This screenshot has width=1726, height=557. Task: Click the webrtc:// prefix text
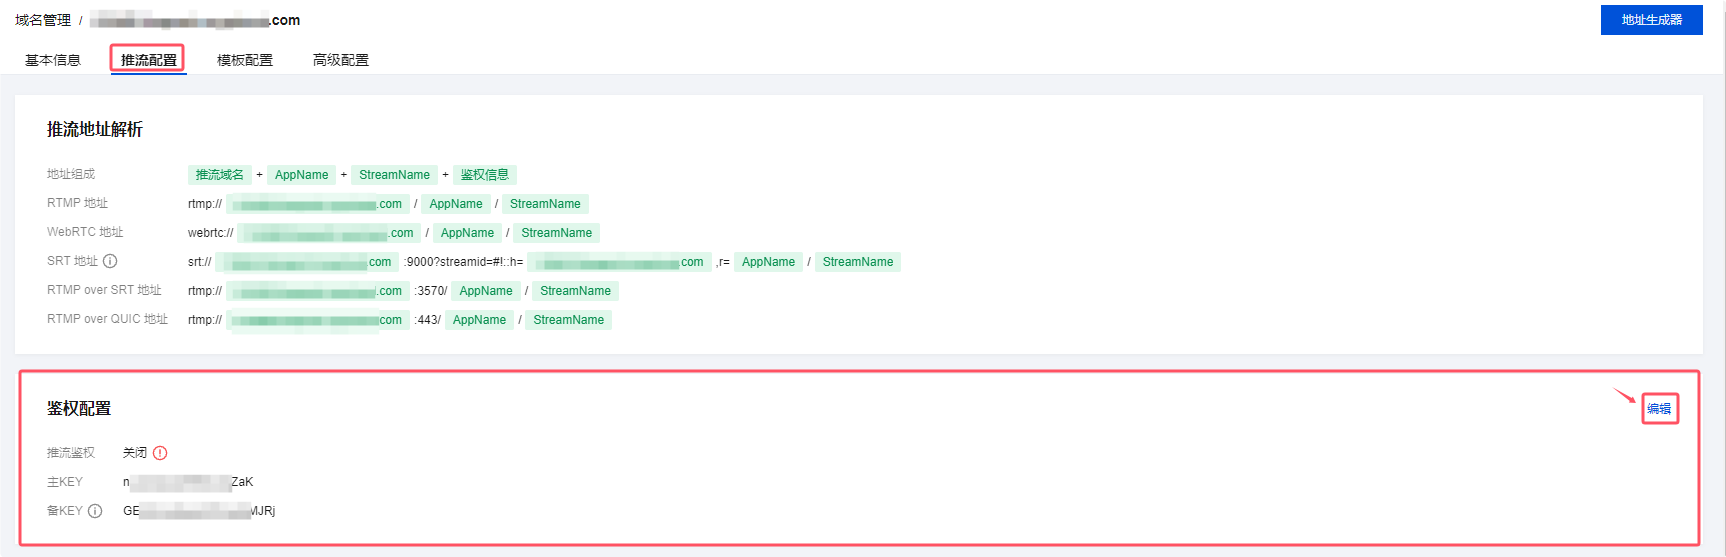[x=211, y=233]
